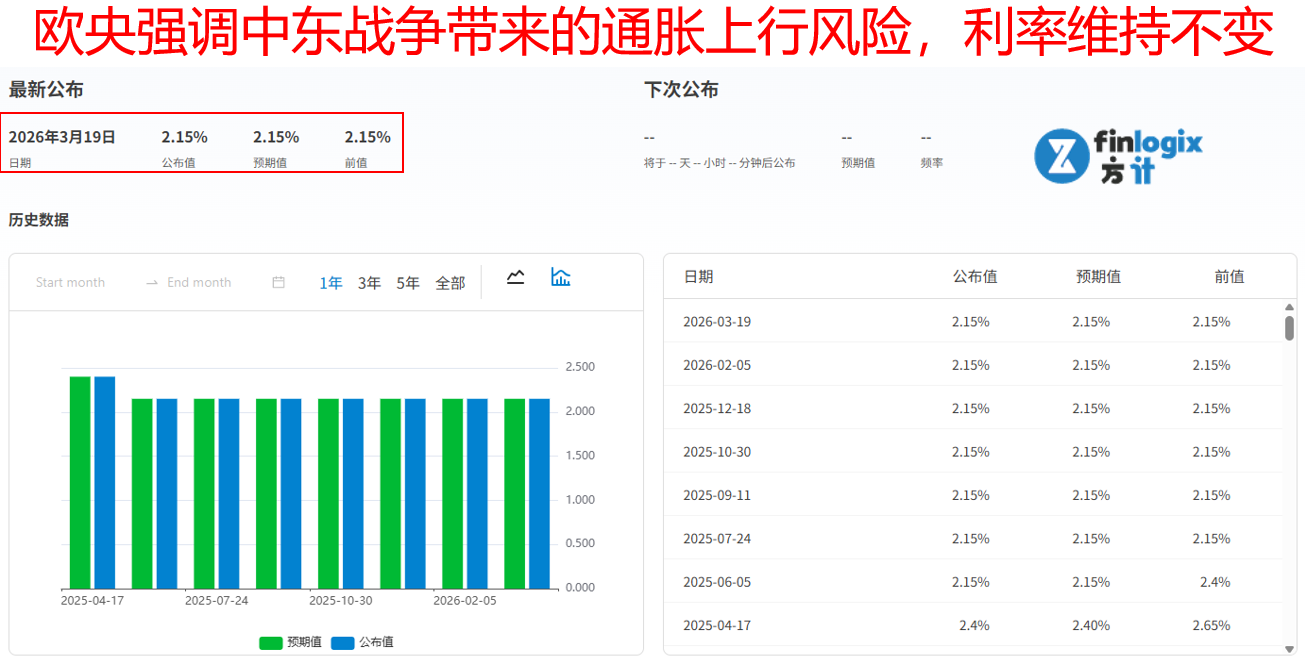Click the arrow between Start and End month
The width and height of the screenshot is (1305, 659).
coord(152,283)
